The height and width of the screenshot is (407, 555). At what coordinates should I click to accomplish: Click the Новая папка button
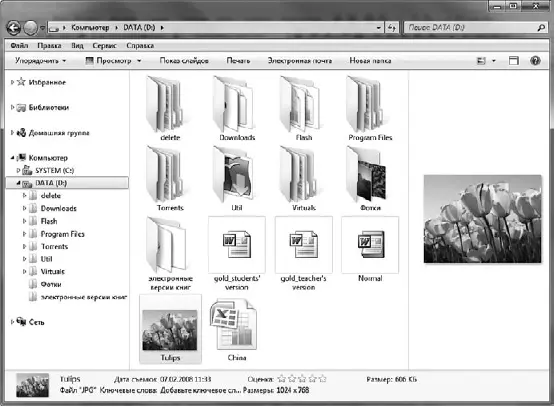(x=370, y=61)
